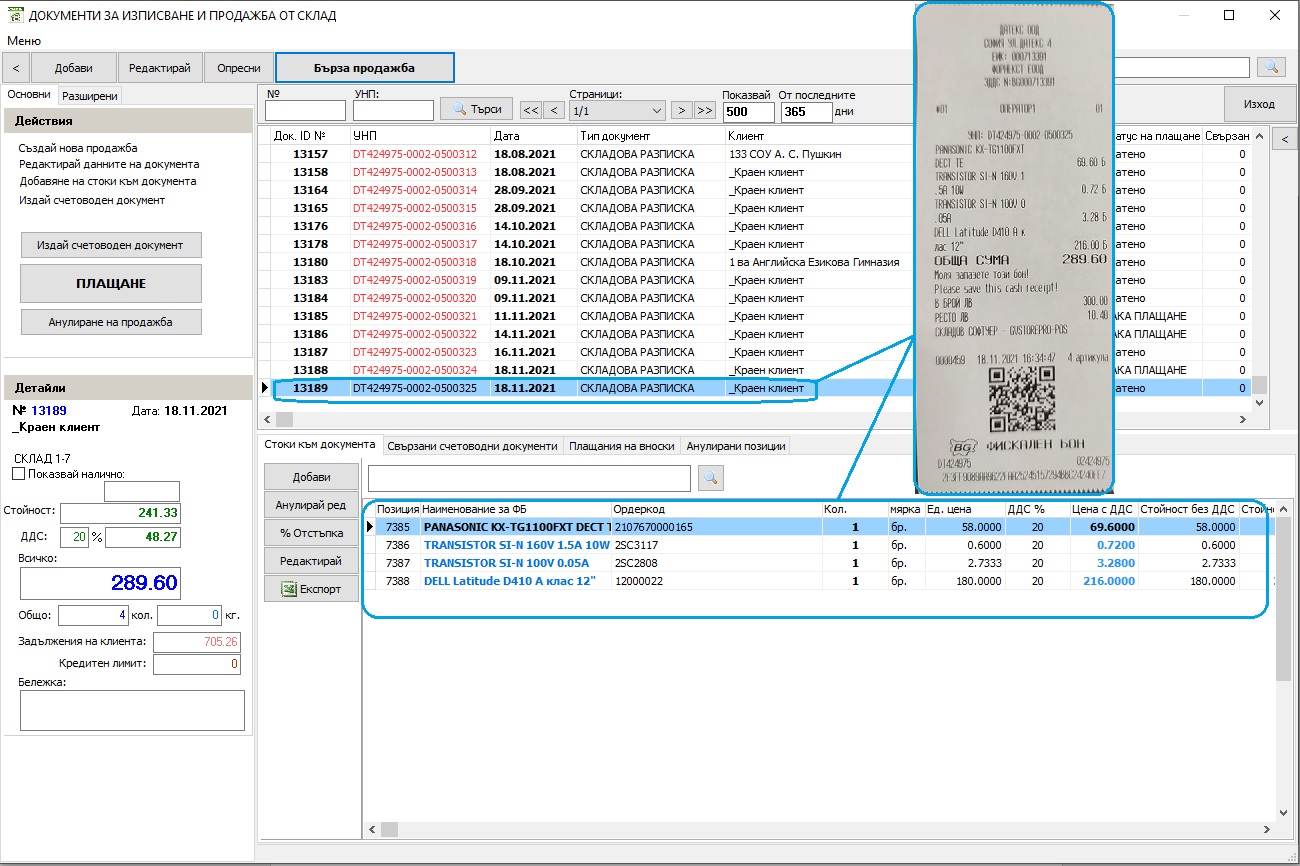Click the Анулирай ред button
This screenshot has height=866, width=1300.
[x=311, y=505]
